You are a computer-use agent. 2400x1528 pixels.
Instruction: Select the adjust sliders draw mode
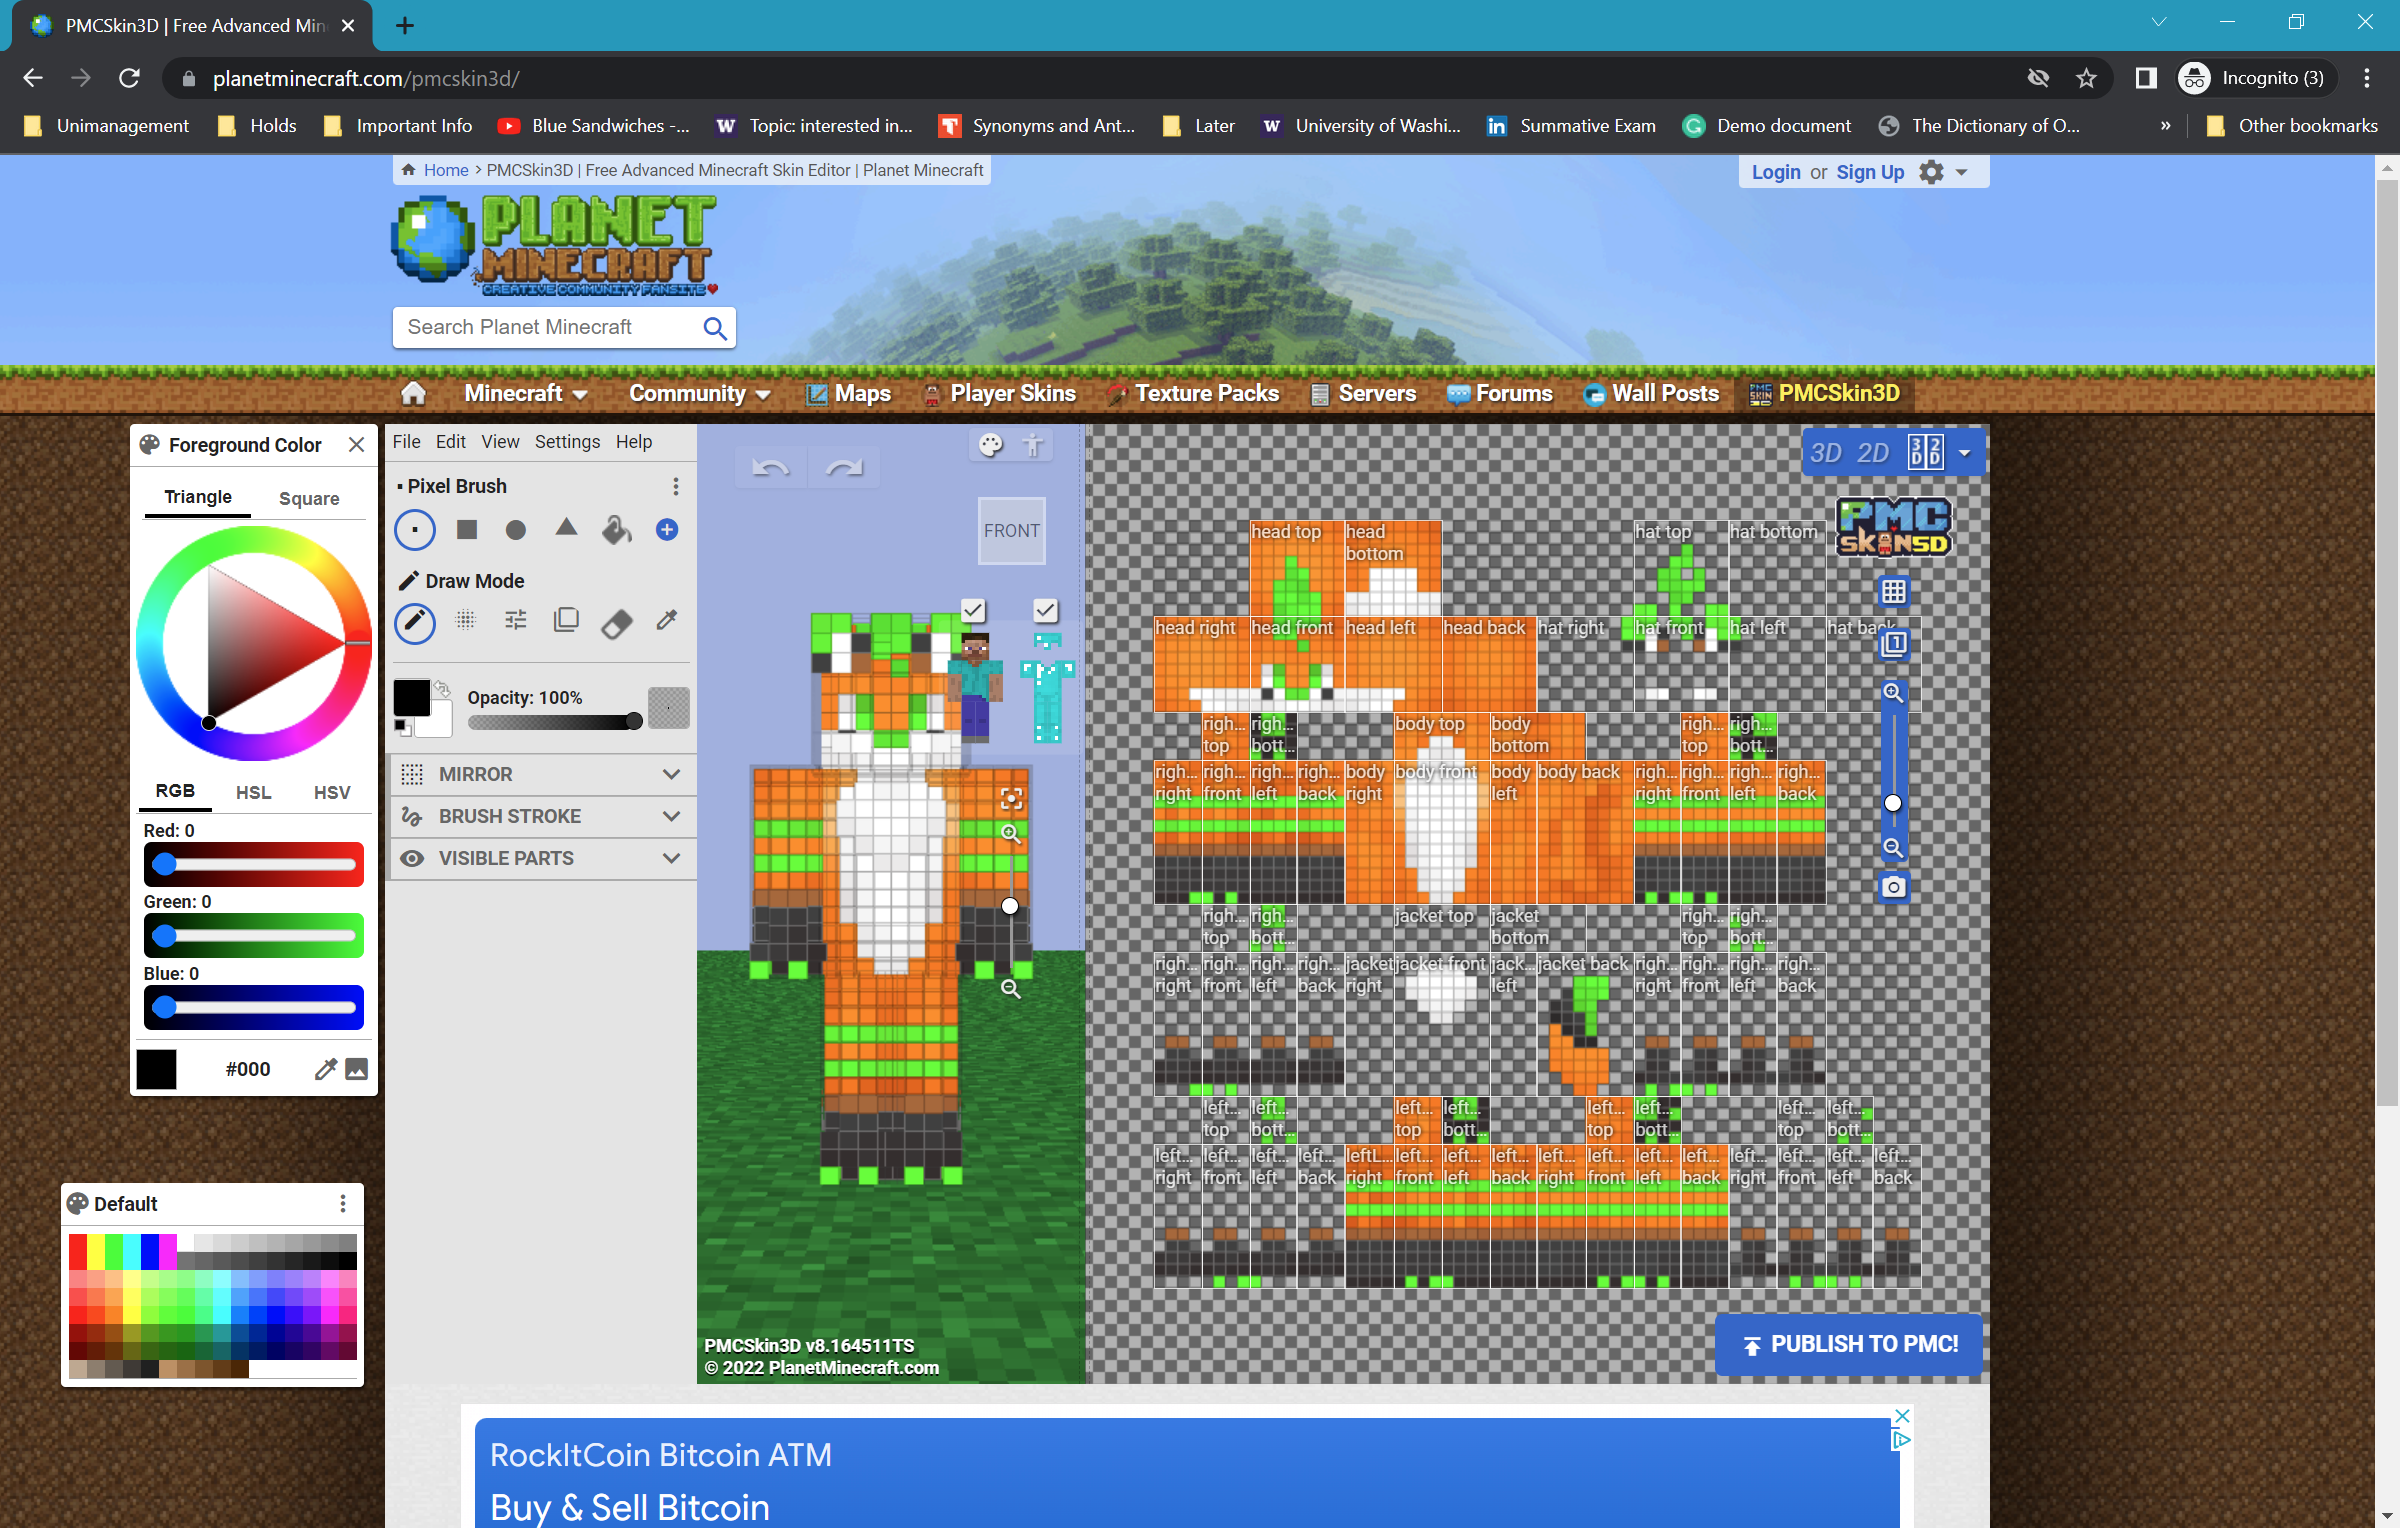pyautogui.click(x=516, y=621)
